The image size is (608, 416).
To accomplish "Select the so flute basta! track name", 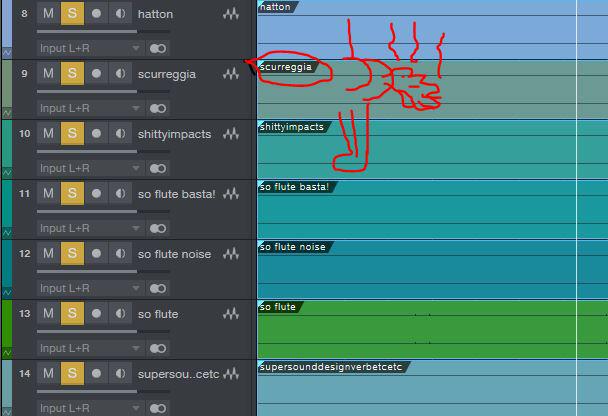I will click(177, 194).
